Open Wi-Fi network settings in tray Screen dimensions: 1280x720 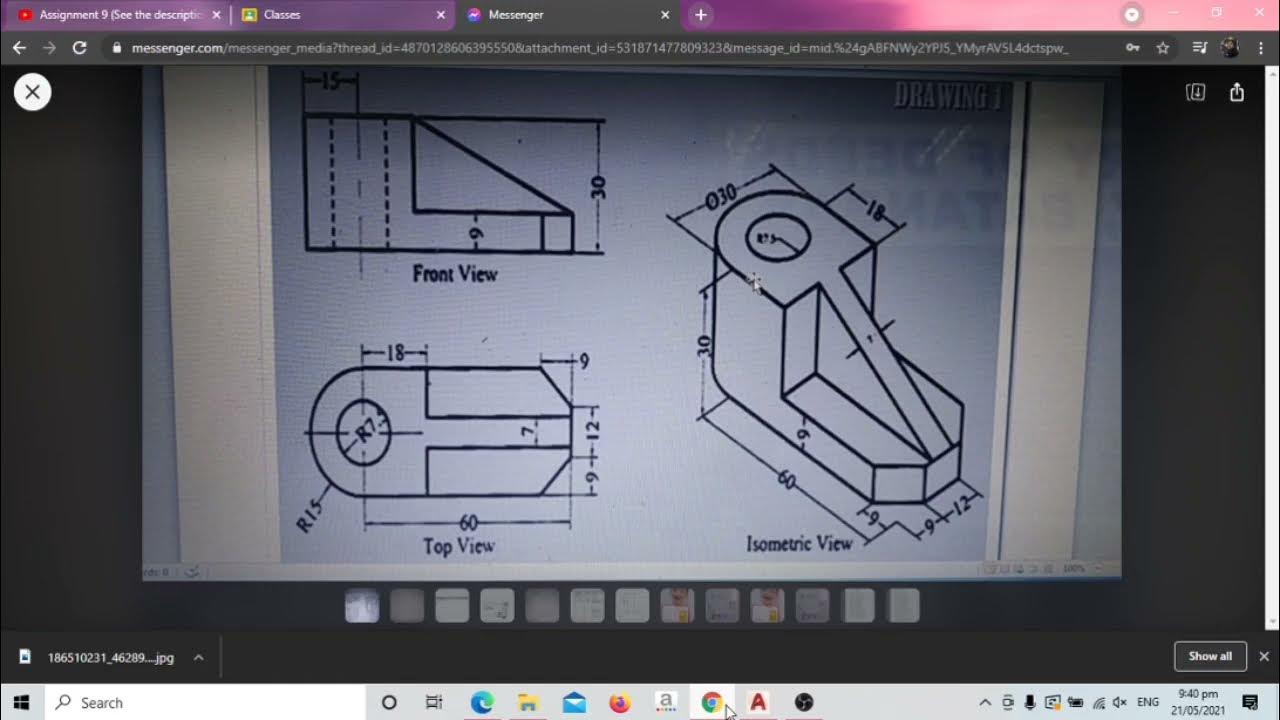(x=1099, y=703)
